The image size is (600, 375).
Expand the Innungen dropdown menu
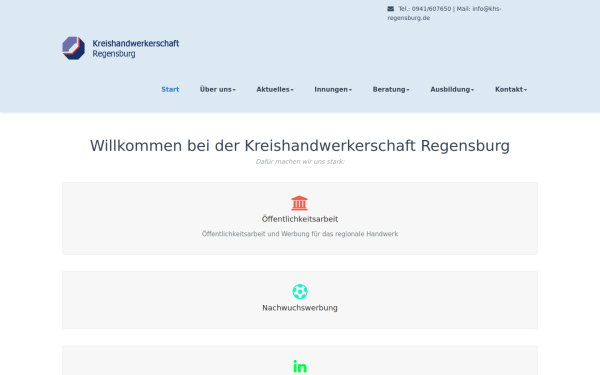[333, 90]
